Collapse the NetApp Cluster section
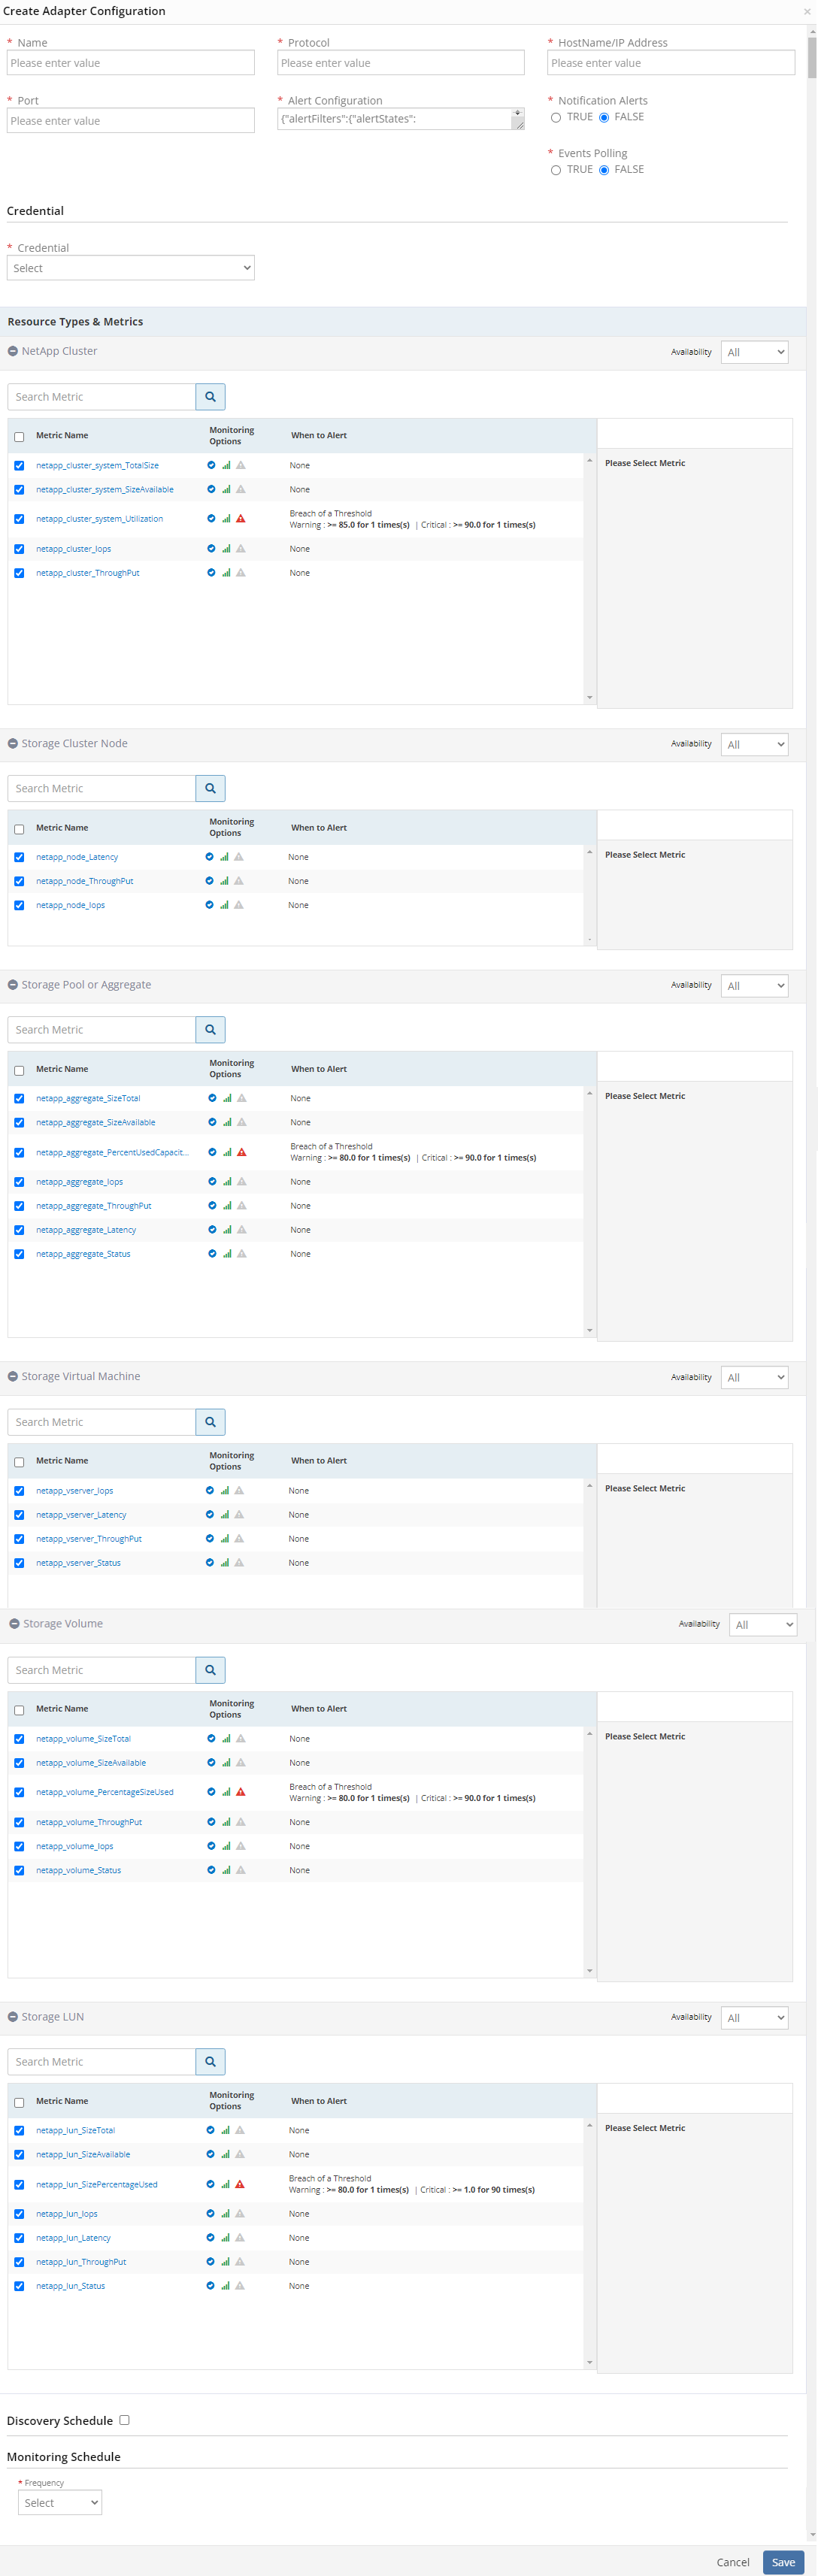This screenshot has width=818, height=2576. pos(13,351)
